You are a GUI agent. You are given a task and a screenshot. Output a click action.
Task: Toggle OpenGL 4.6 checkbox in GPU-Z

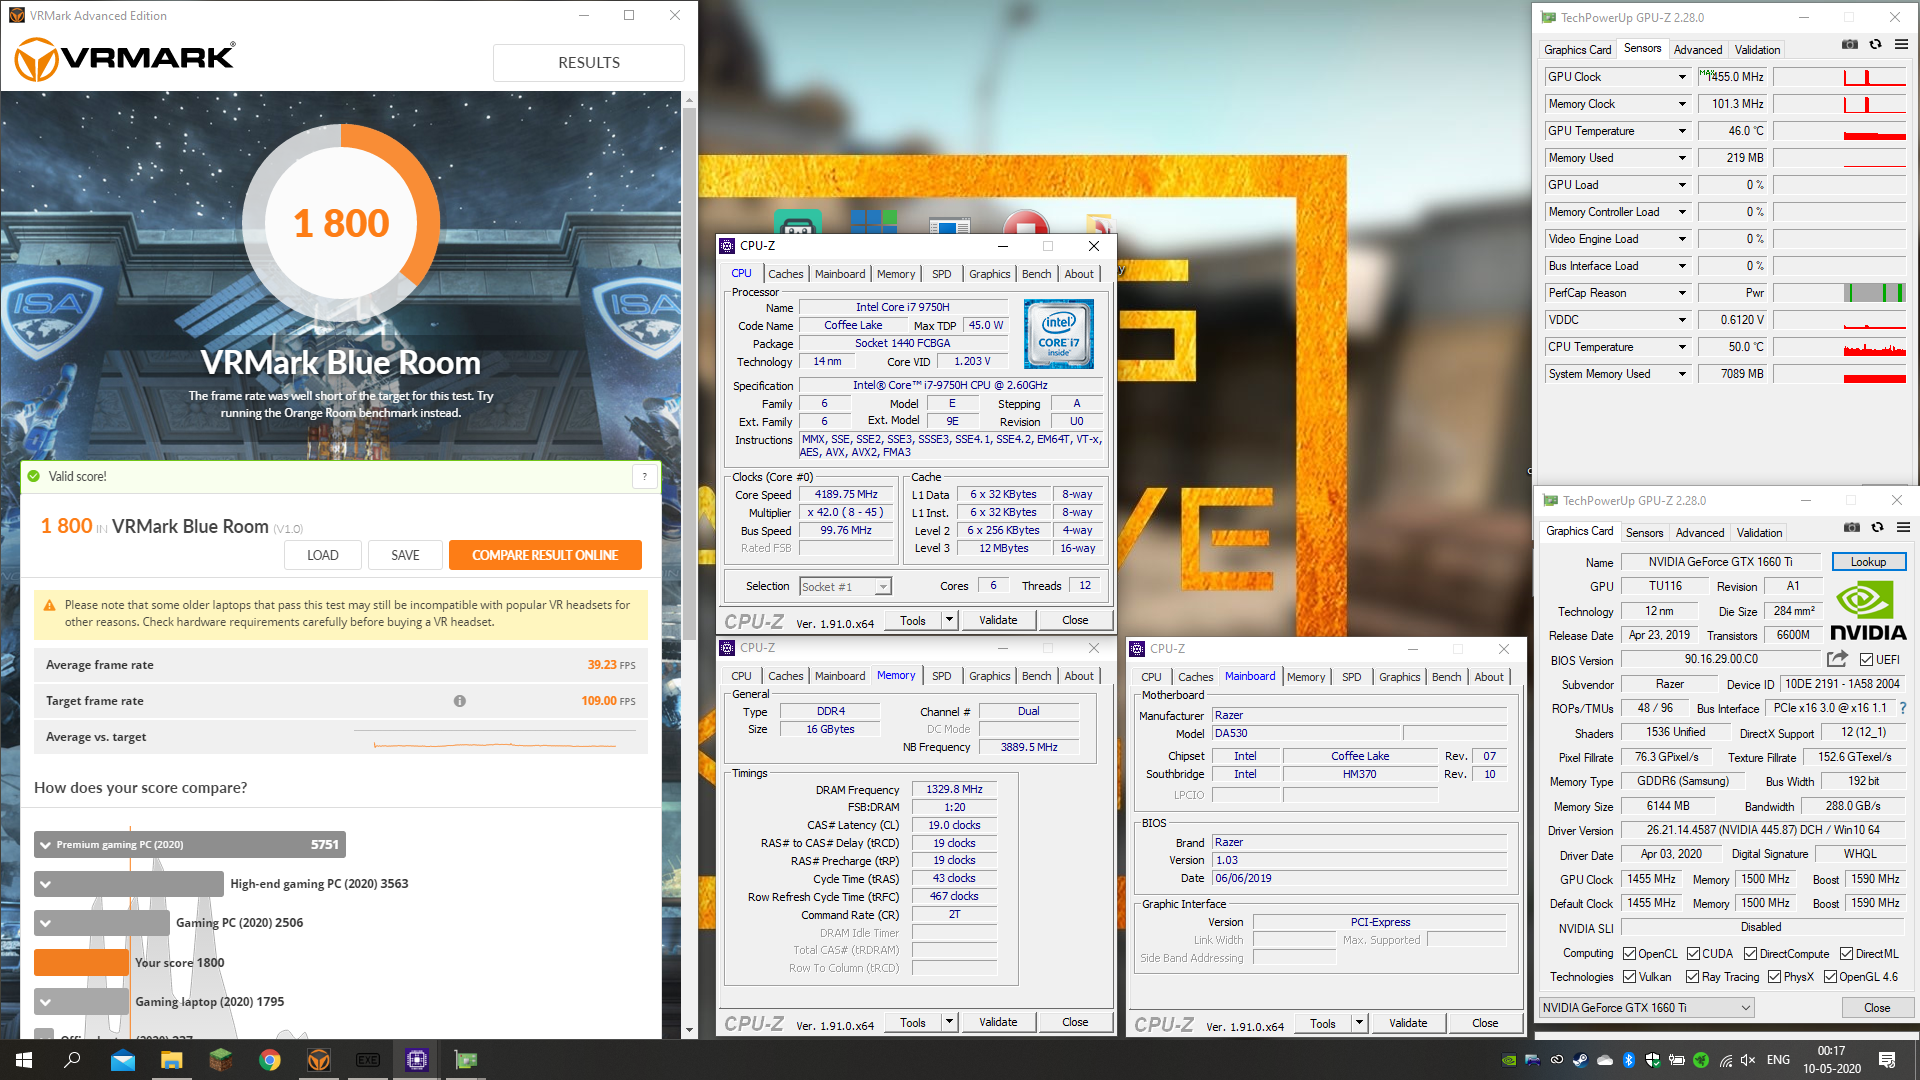coord(1830,977)
